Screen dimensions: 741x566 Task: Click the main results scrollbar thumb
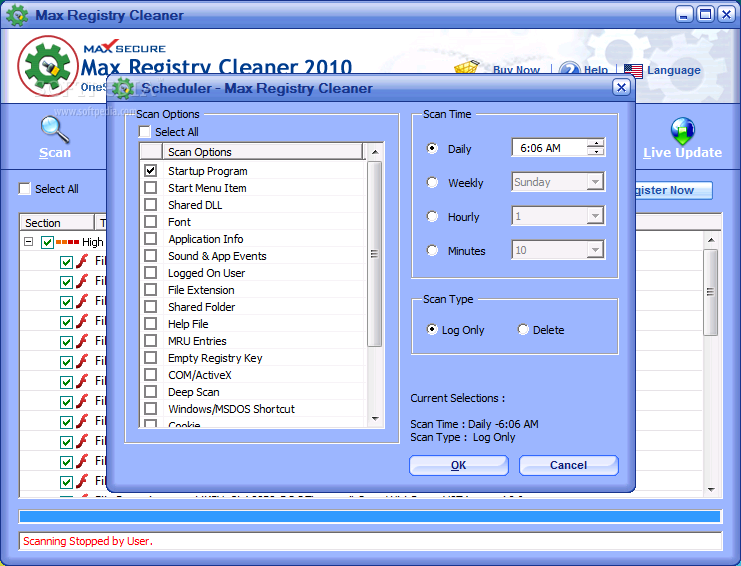pos(710,292)
